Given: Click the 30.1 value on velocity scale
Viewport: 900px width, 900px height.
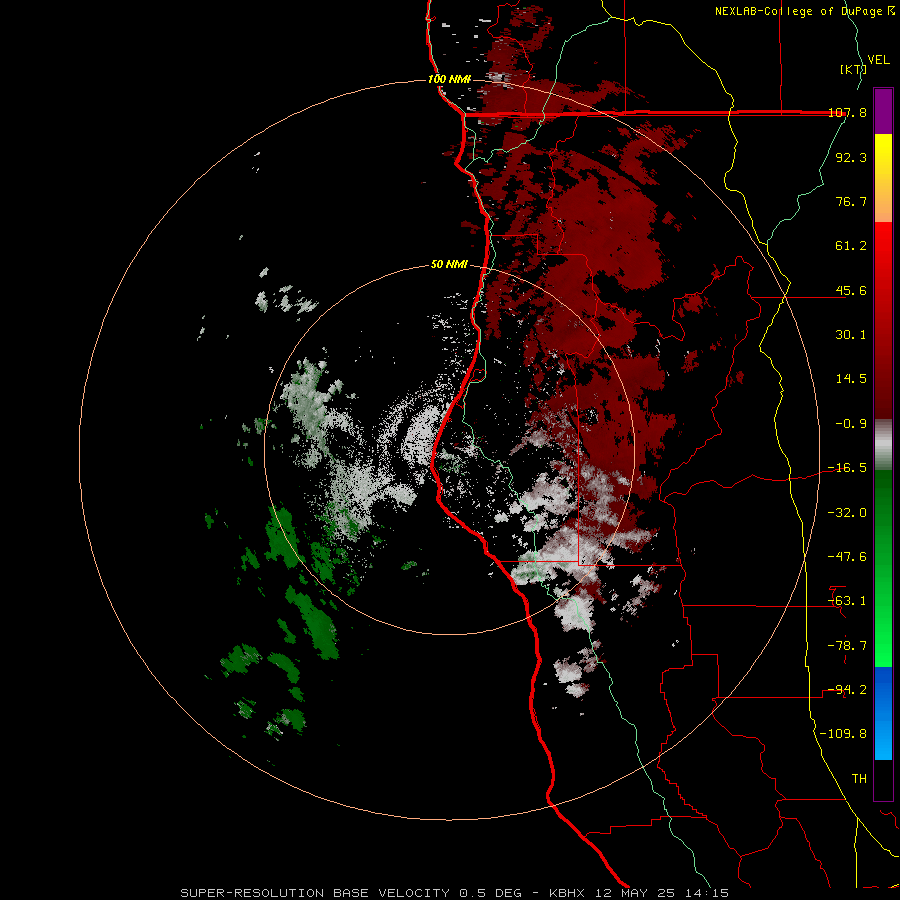Looking at the screenshot, I should point(851,335).
